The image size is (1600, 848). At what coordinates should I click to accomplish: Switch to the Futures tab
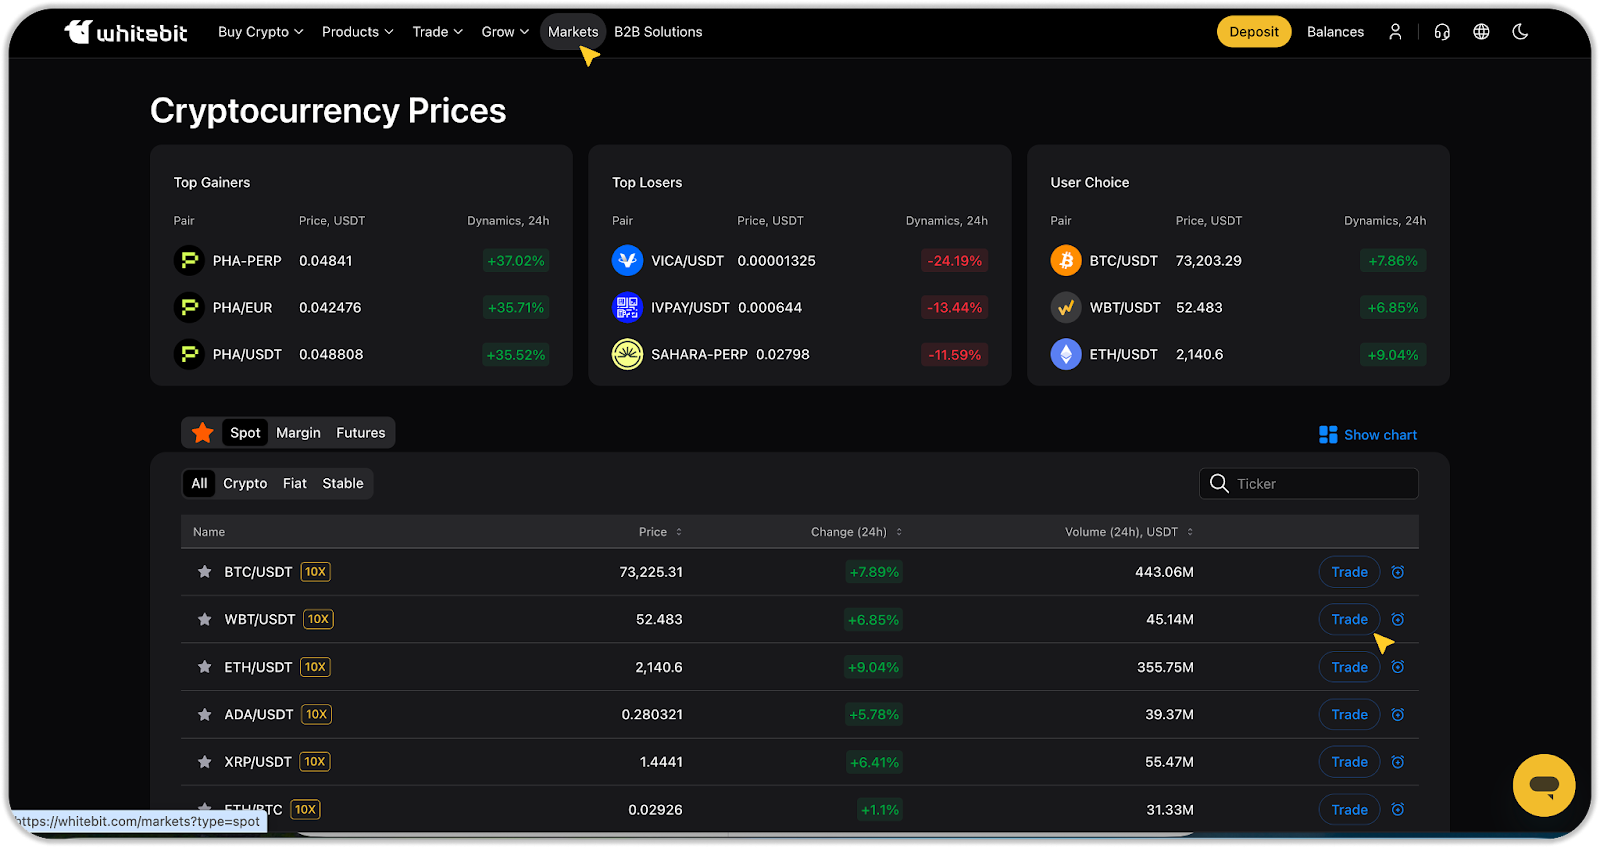pyautogui.click(x=360, y=433)
